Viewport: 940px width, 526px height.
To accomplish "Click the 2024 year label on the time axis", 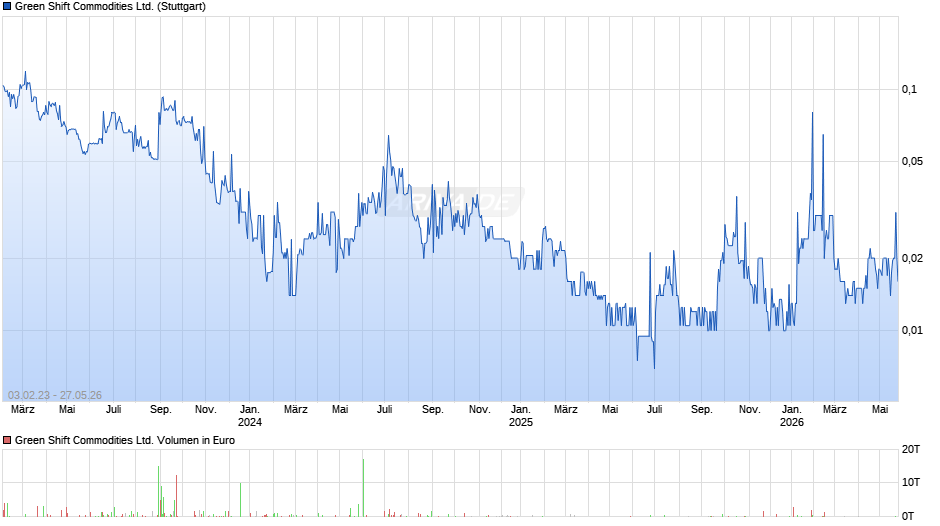I will (249, 422).
